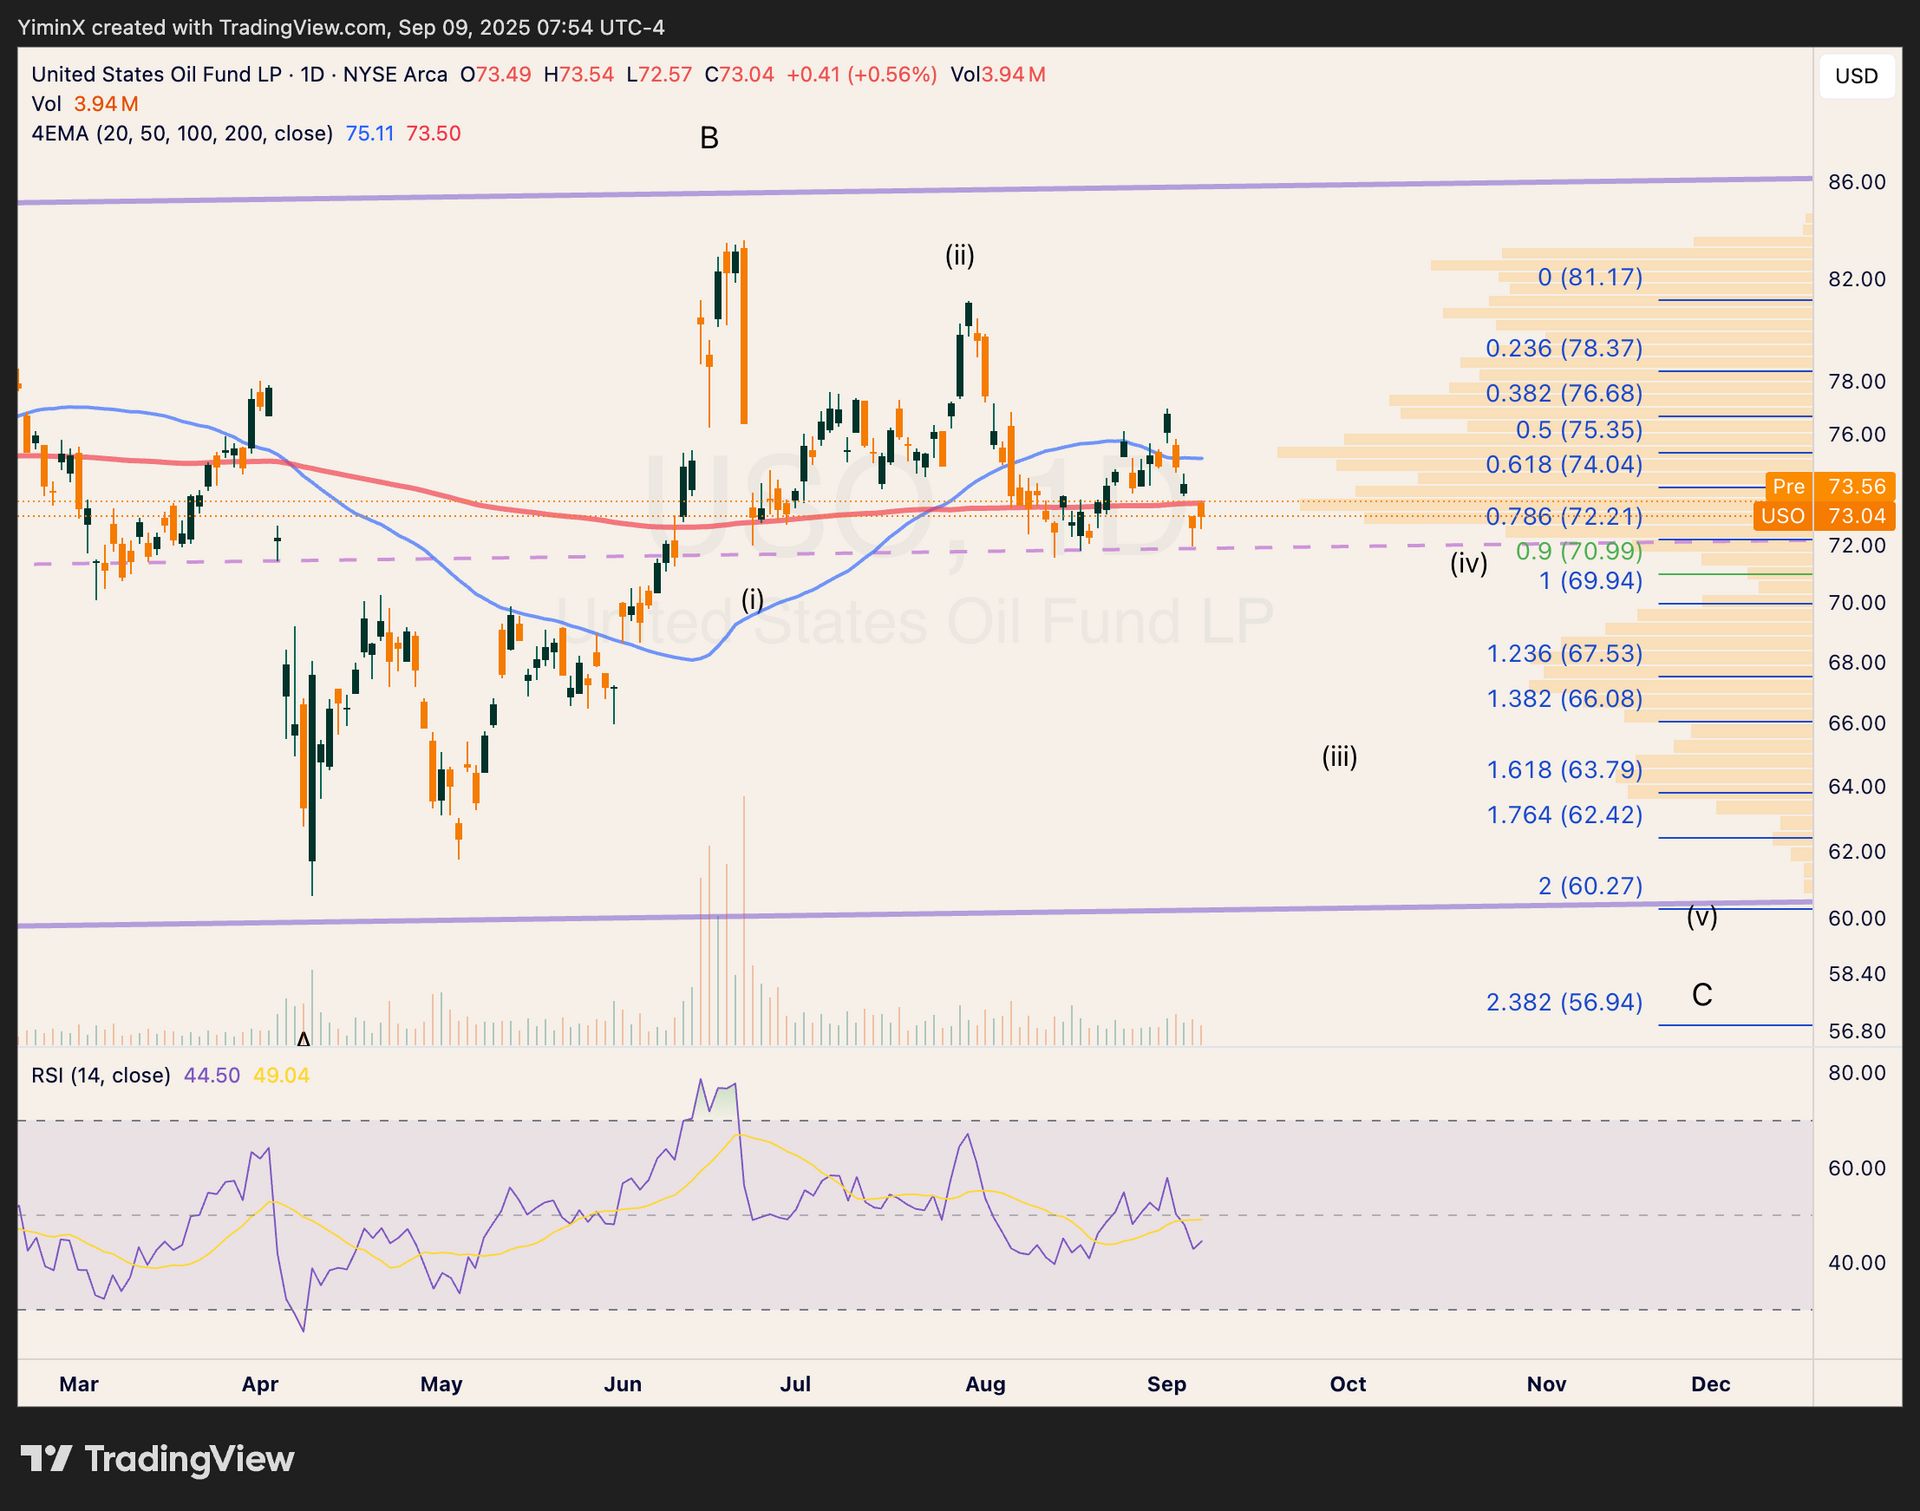Screen dimensions: 1920x1511
Task: Open the USD currency selector
Action: pos(1856,76)
